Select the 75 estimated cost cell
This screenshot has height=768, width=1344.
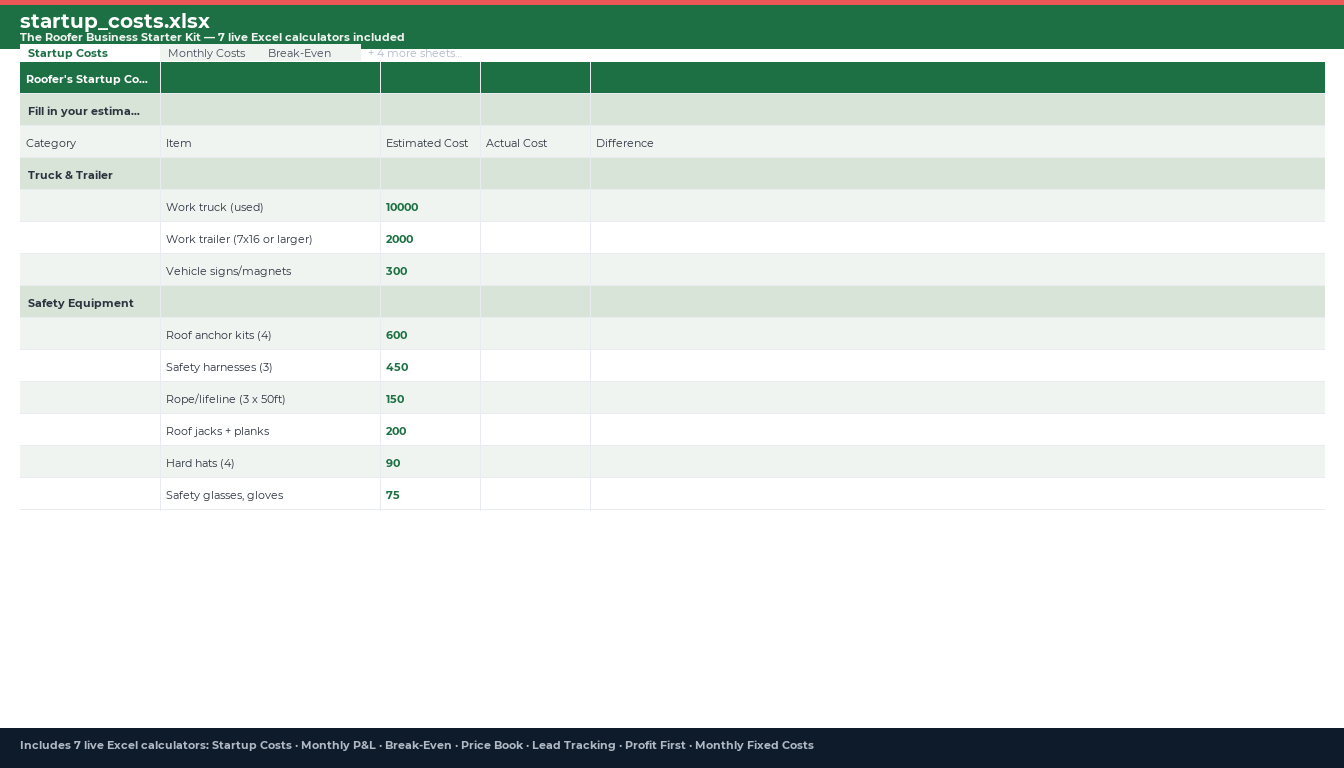click(430, 494)
